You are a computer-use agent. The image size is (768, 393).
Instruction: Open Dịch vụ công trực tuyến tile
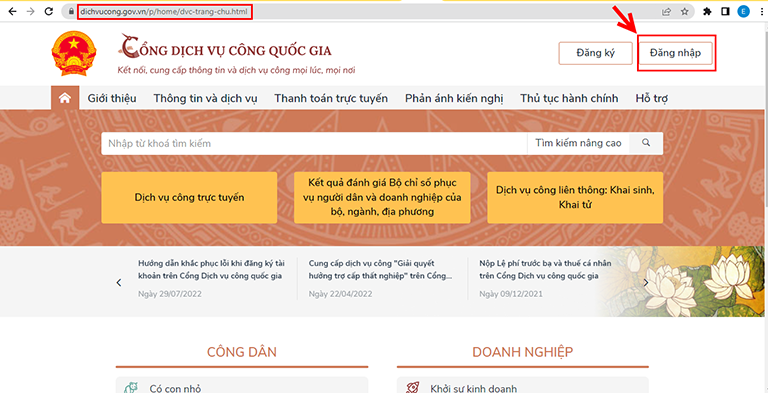point(189,197)
